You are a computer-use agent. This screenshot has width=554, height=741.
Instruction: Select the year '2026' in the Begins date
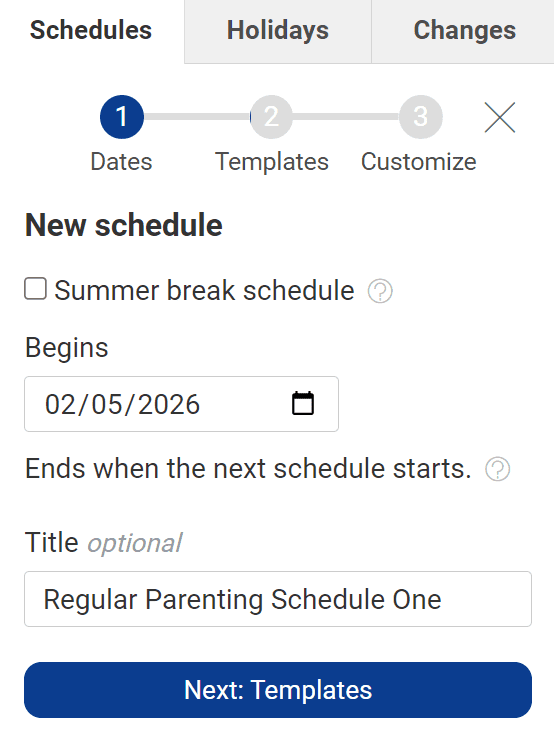click(x=169, y=405)
